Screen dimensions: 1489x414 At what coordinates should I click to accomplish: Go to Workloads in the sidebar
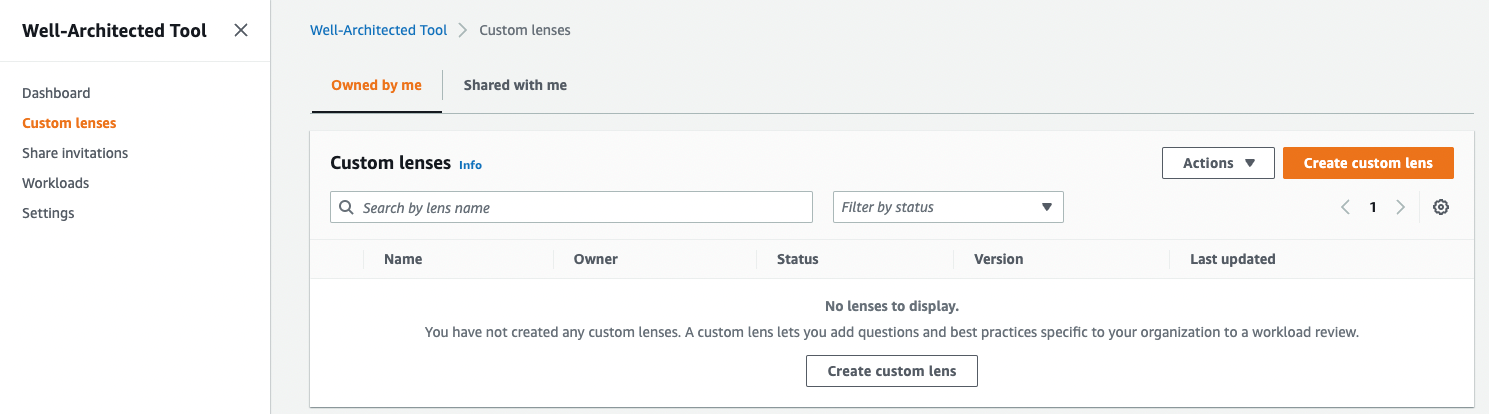pos(56,183)
